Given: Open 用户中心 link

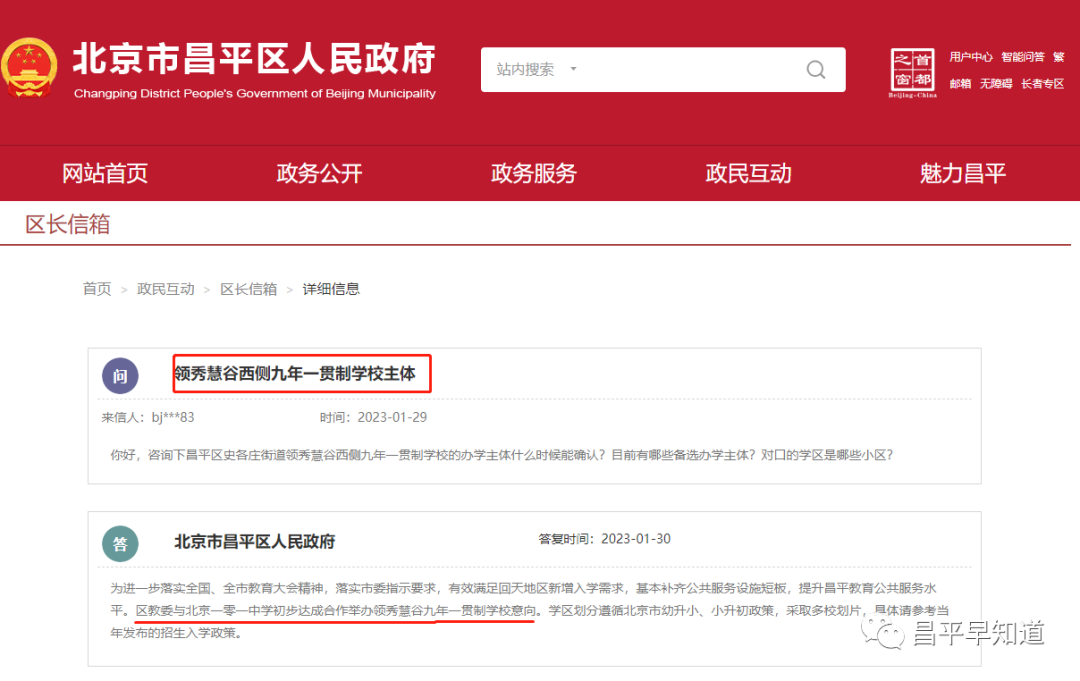Looking at the screenshot, I should [970, 57].
